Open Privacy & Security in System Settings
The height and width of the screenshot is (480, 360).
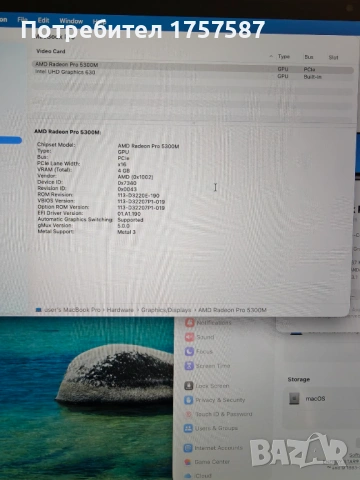point(215,400)
